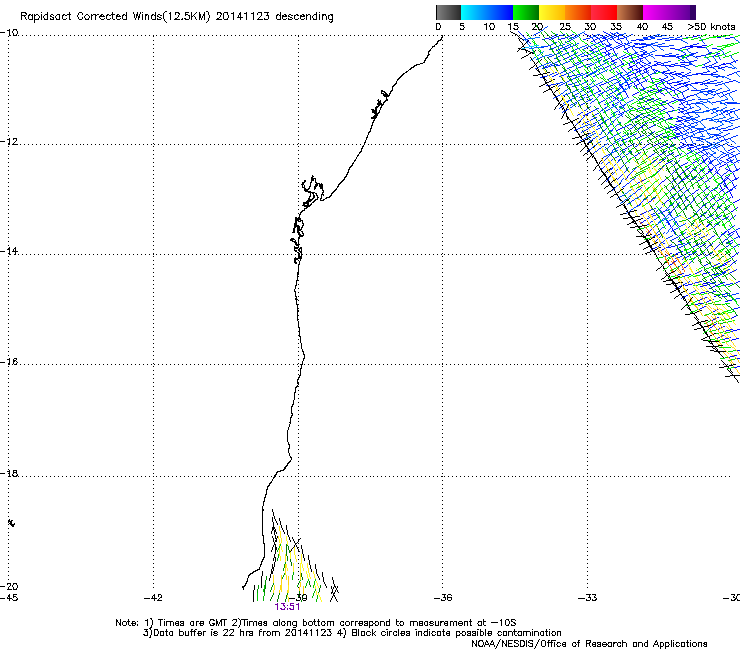Click the gray 0-5 knots color swatch

coord(448,12)
